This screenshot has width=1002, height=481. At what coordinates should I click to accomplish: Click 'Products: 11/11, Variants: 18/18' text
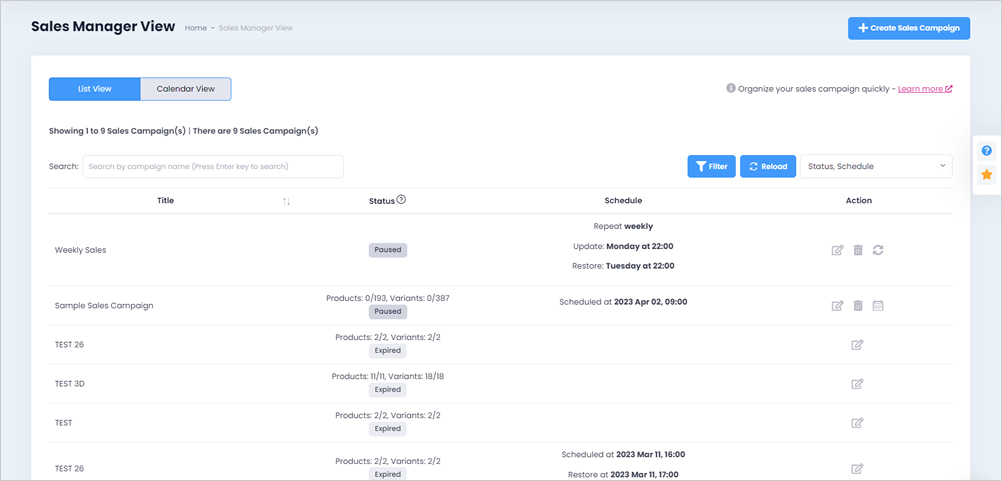pyautogui.click(x=388, y=376)
